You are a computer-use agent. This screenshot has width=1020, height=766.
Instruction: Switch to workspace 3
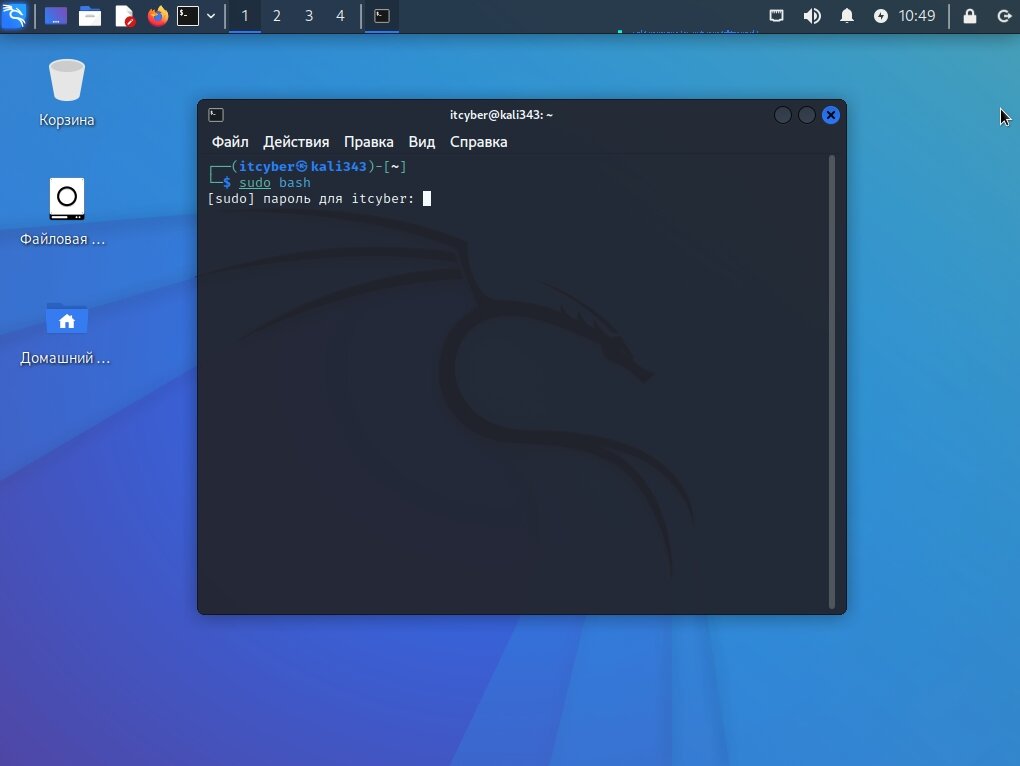(x=309, y=16)
